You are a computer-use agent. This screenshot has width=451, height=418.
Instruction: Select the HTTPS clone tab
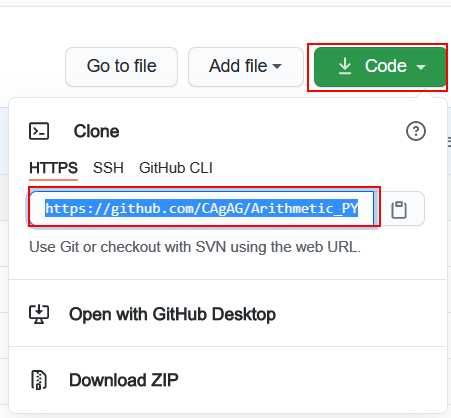(53, 168)
